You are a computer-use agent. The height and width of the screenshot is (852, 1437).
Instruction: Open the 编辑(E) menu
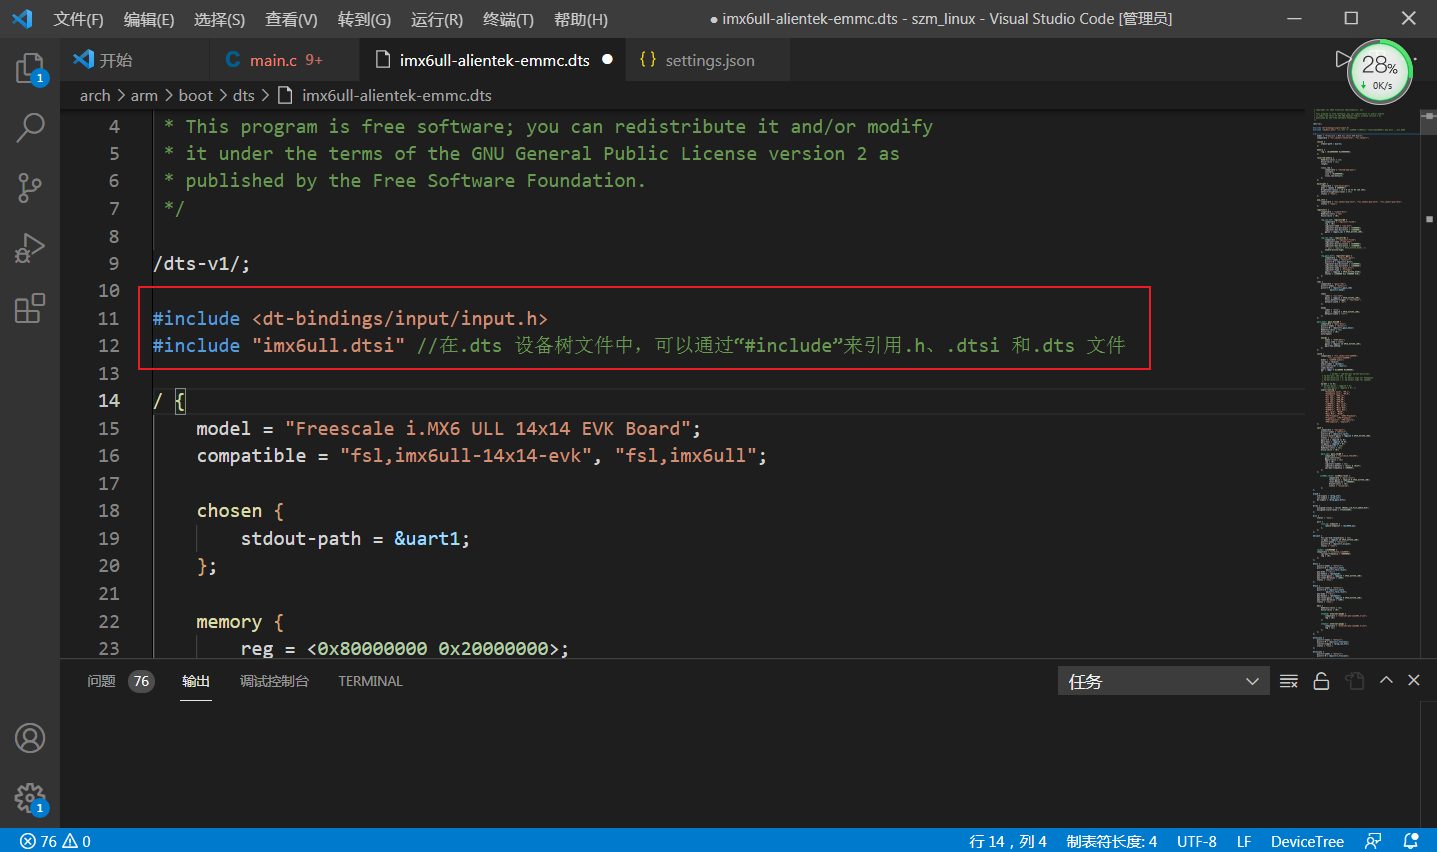point(149,19)
